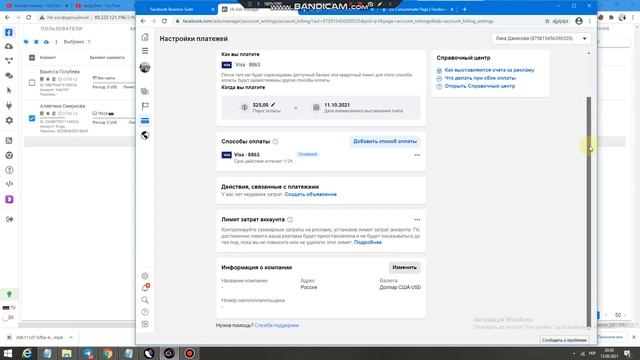Open the Служба поддержки link

click(277, 325)
